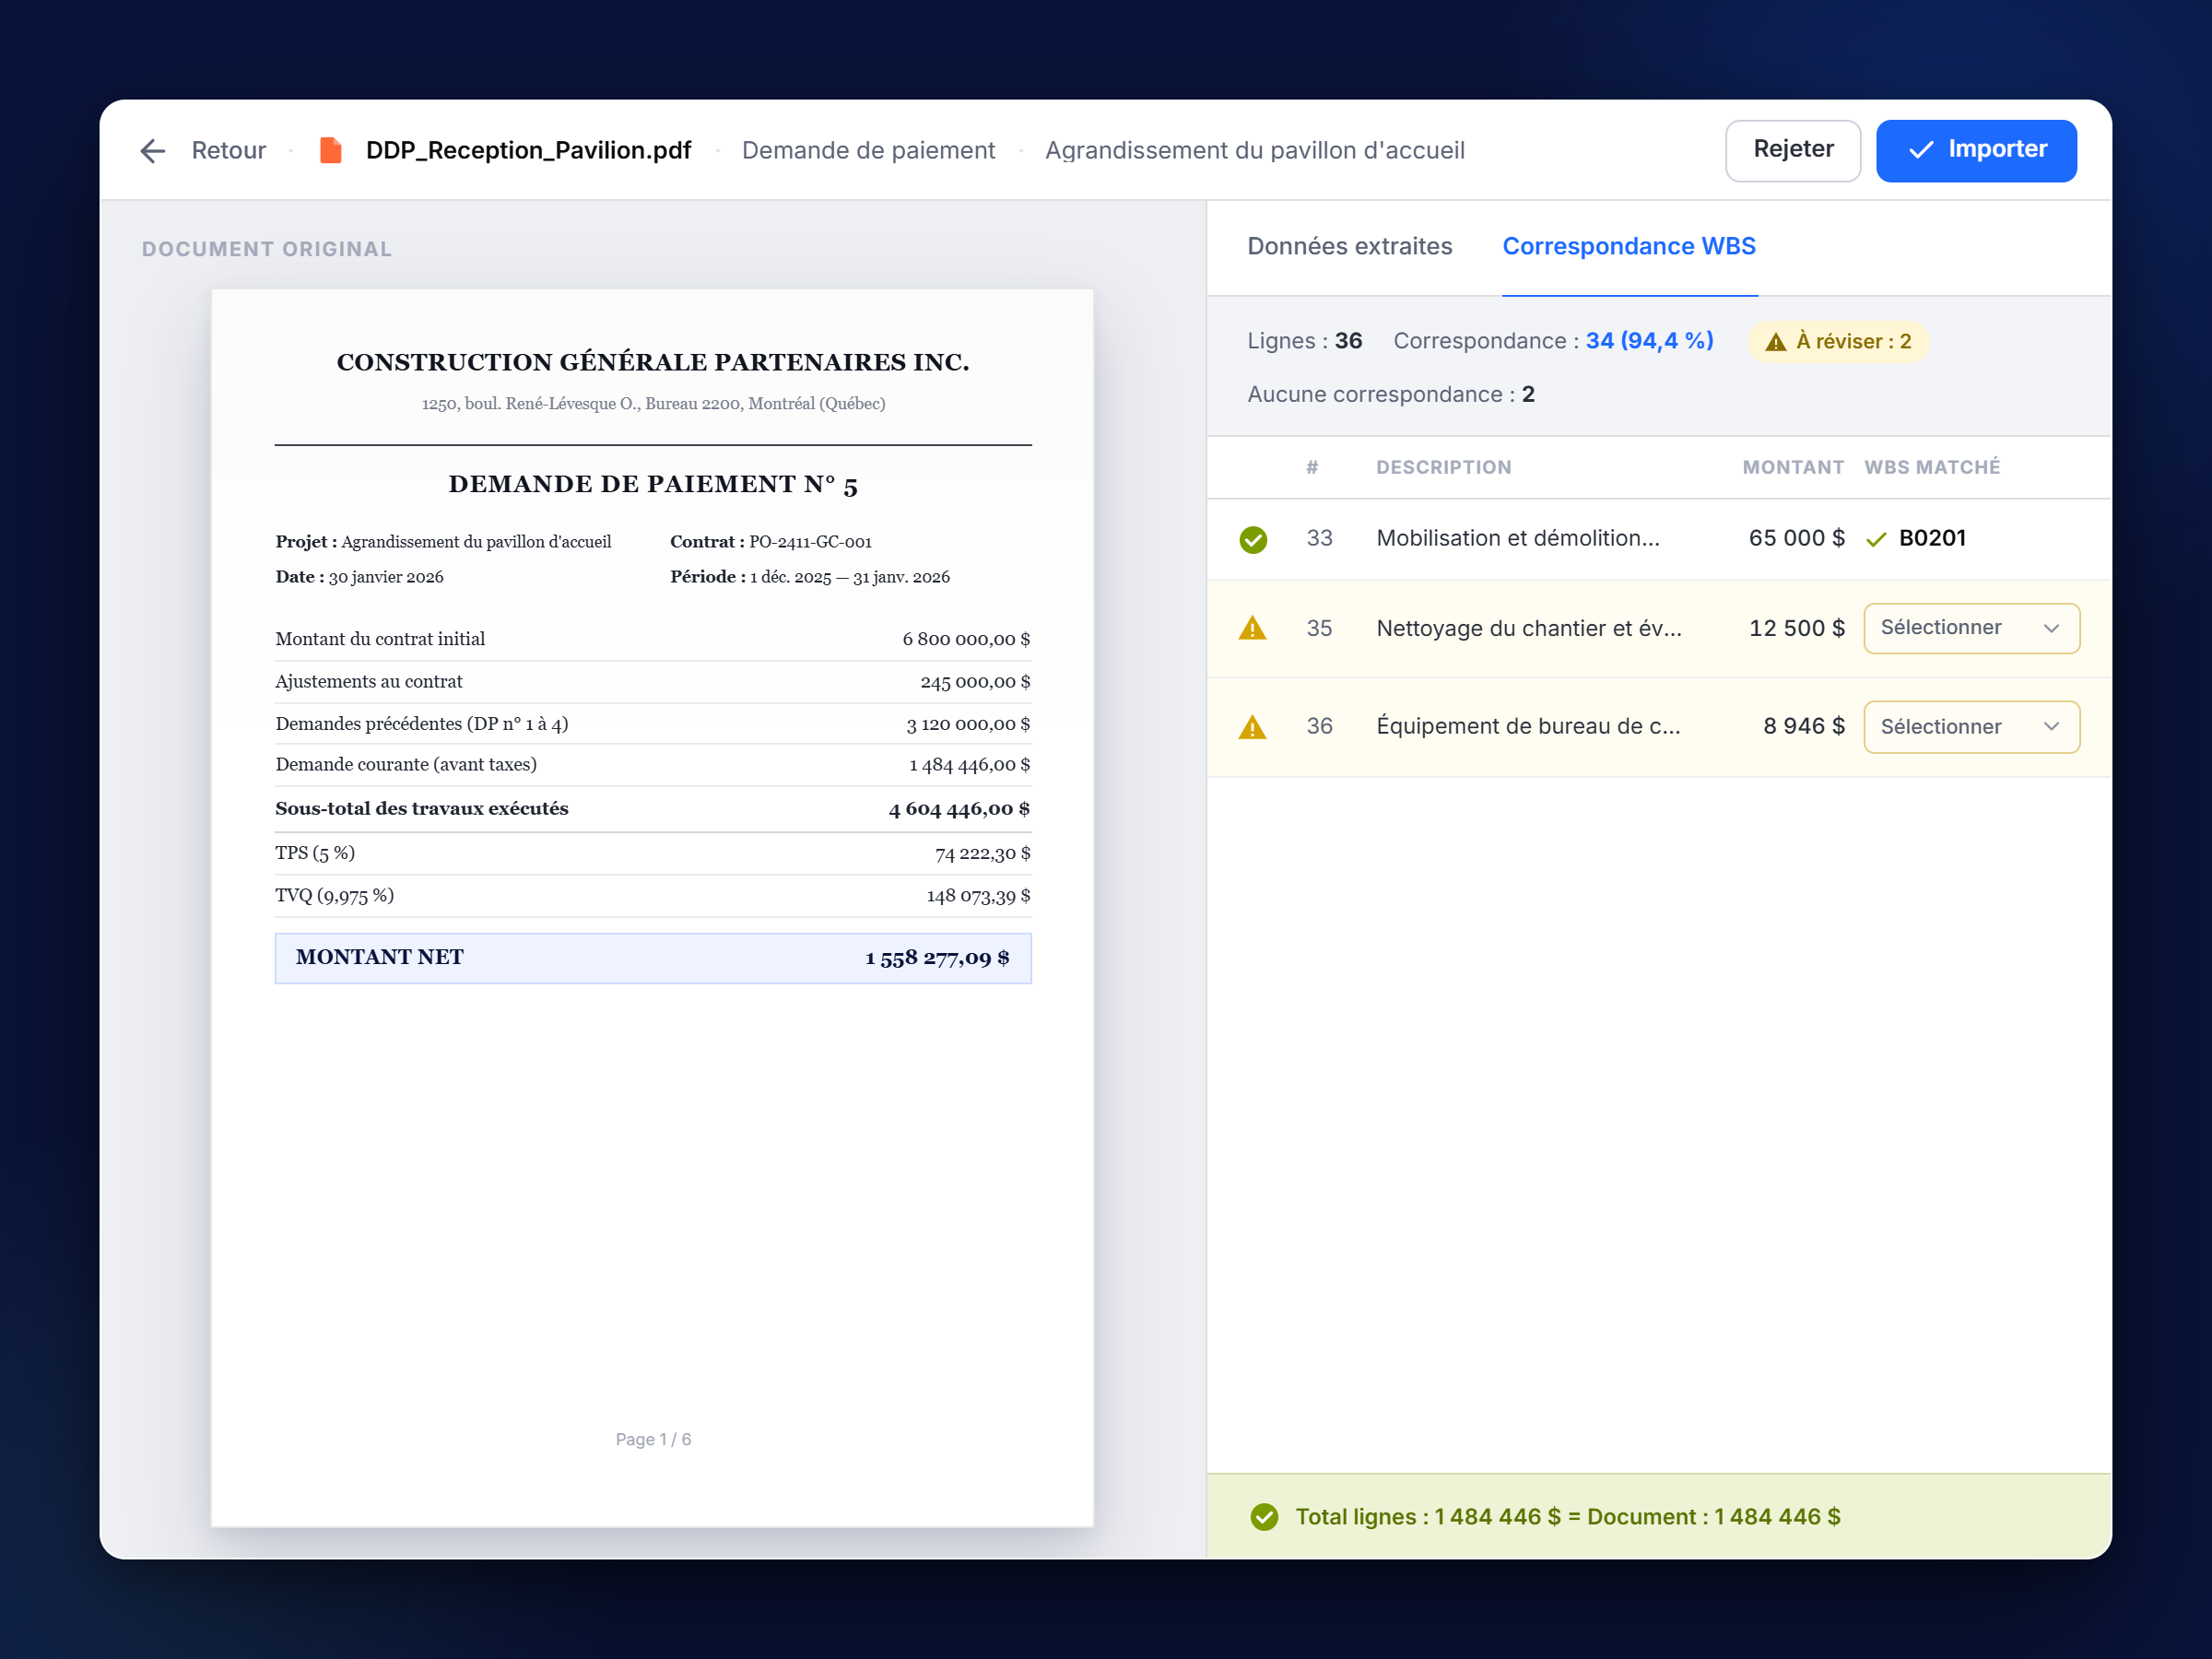Click the TPS (5 %) line
The image size is (2212, 1659).
(x=652, y=853)
